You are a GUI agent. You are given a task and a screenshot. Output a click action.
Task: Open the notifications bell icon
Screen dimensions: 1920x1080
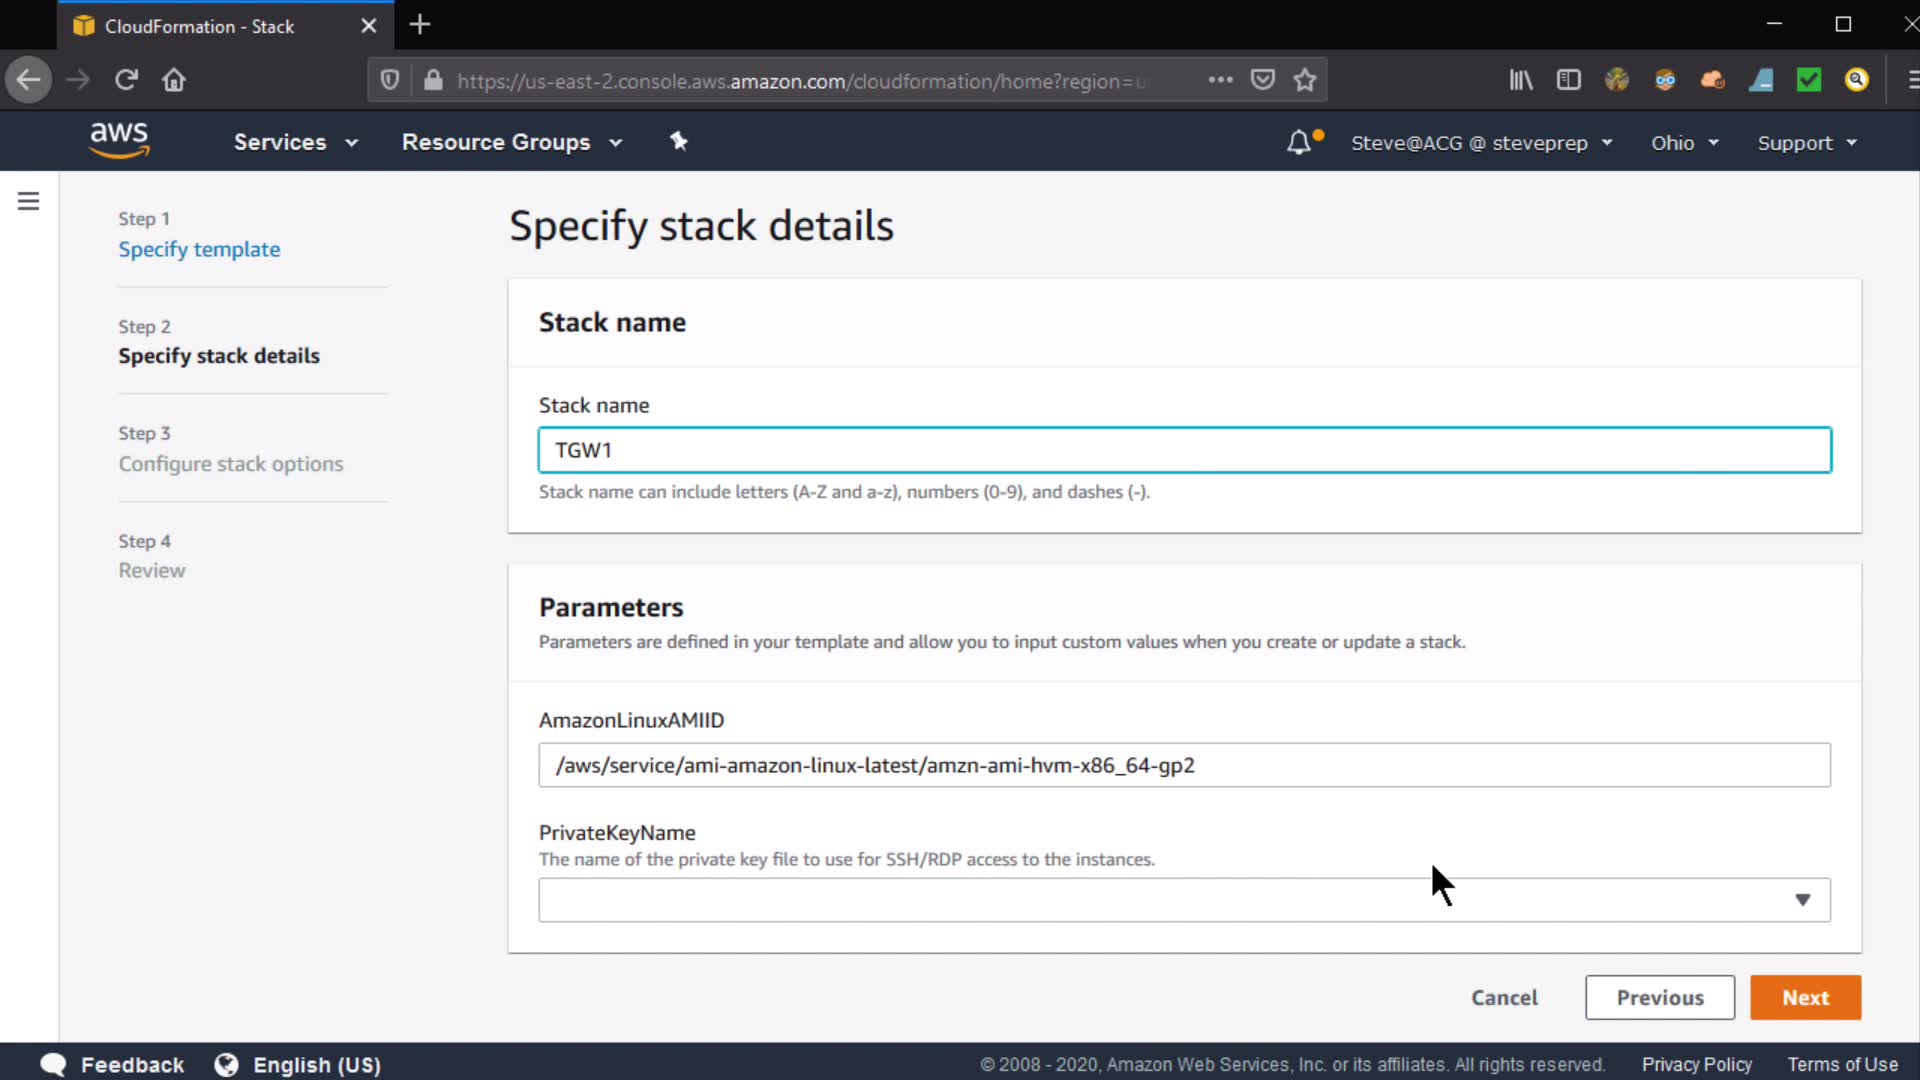point(1298,142)
